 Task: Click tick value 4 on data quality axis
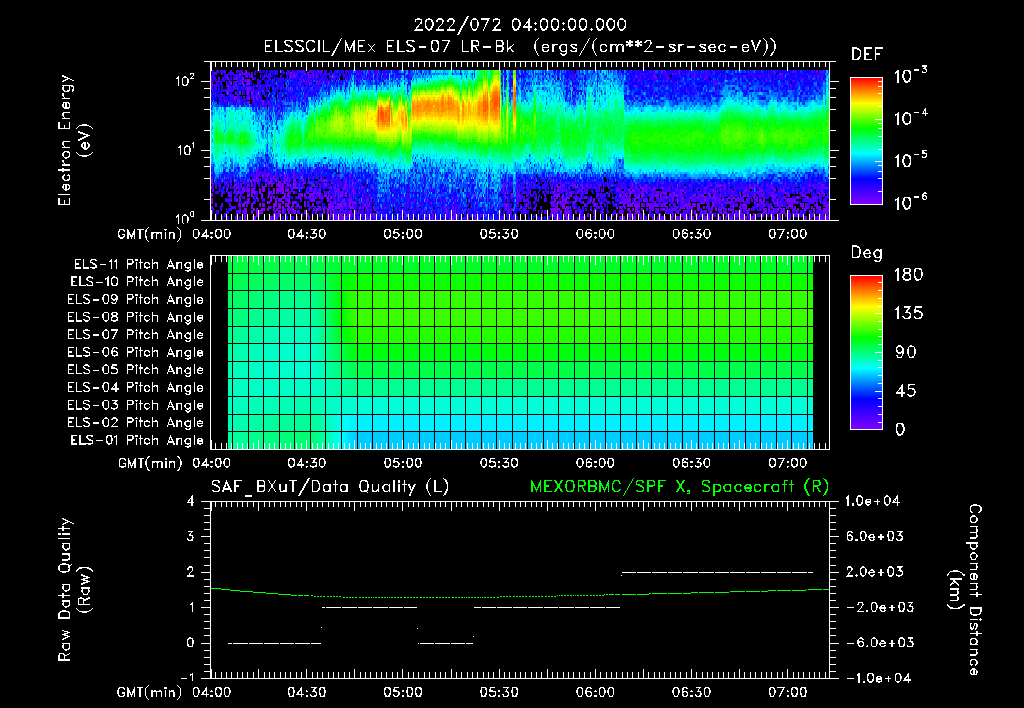tap(191, 502)
